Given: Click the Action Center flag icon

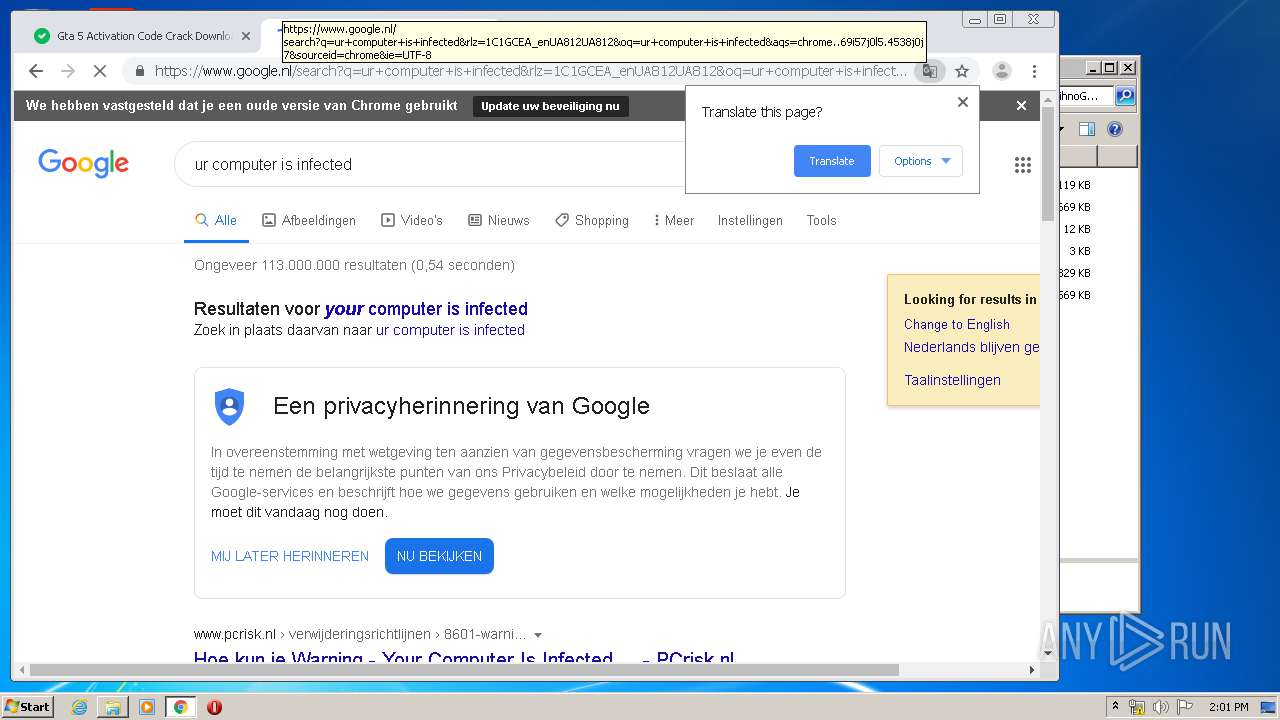Looking at the screenshot, I should pyautogui.click(x=1184, y=707).
